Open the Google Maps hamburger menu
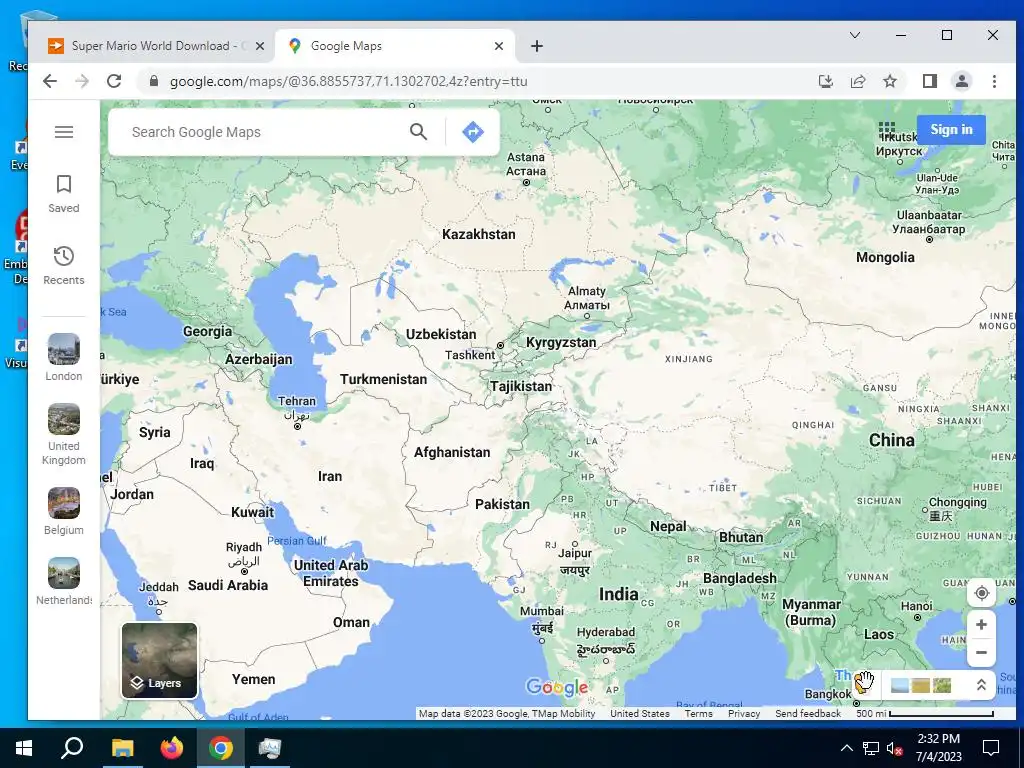The height and width of the screenshot is (768, 1024). (x=63, y=132)
